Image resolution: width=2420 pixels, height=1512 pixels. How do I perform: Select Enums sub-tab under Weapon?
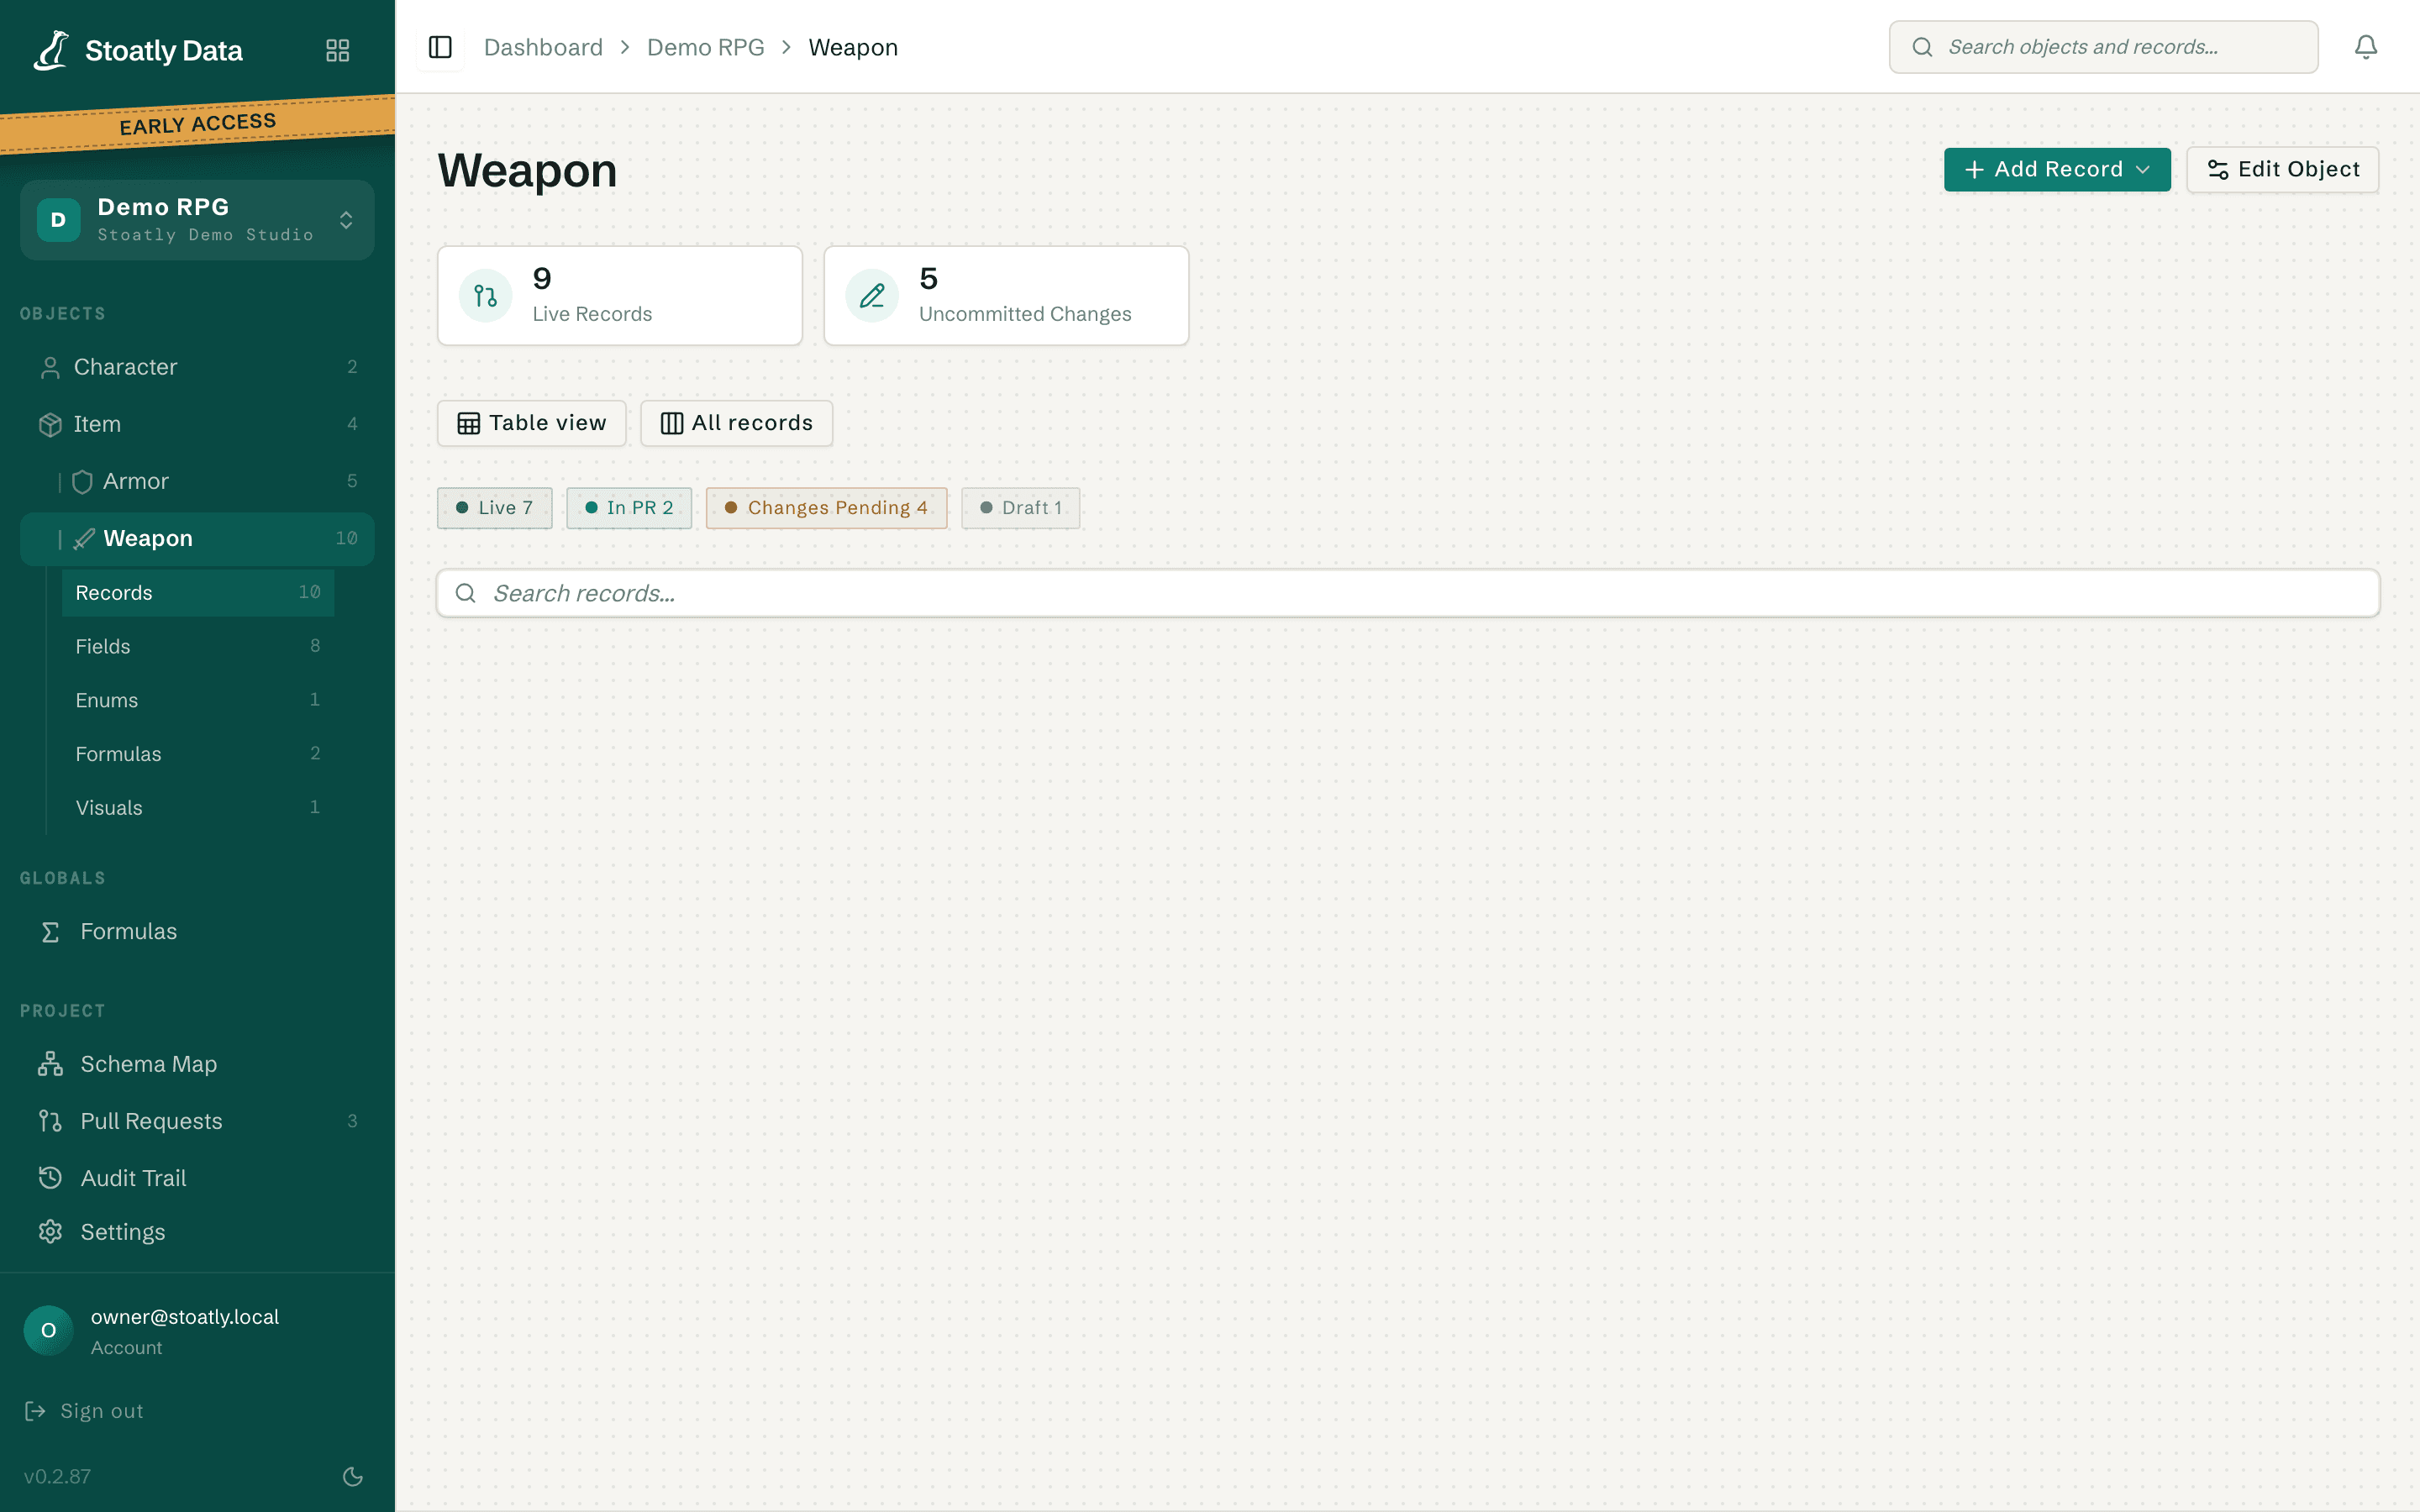pos(197,700)
